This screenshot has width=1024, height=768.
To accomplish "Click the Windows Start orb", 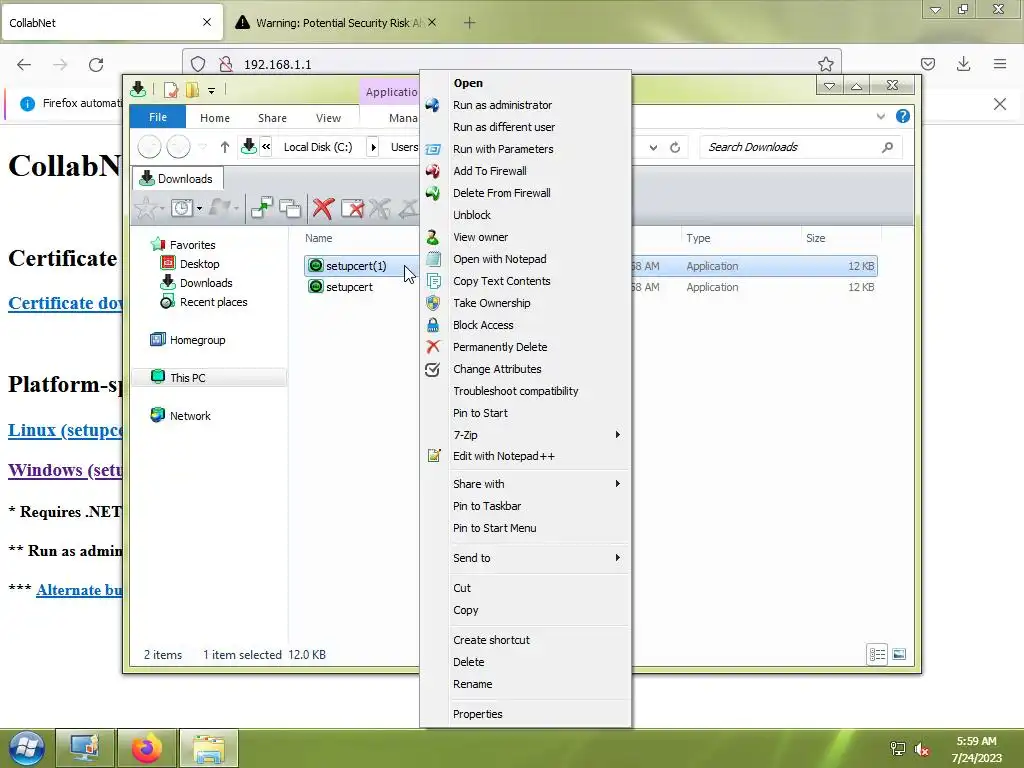I will click(x=27, y=748).
